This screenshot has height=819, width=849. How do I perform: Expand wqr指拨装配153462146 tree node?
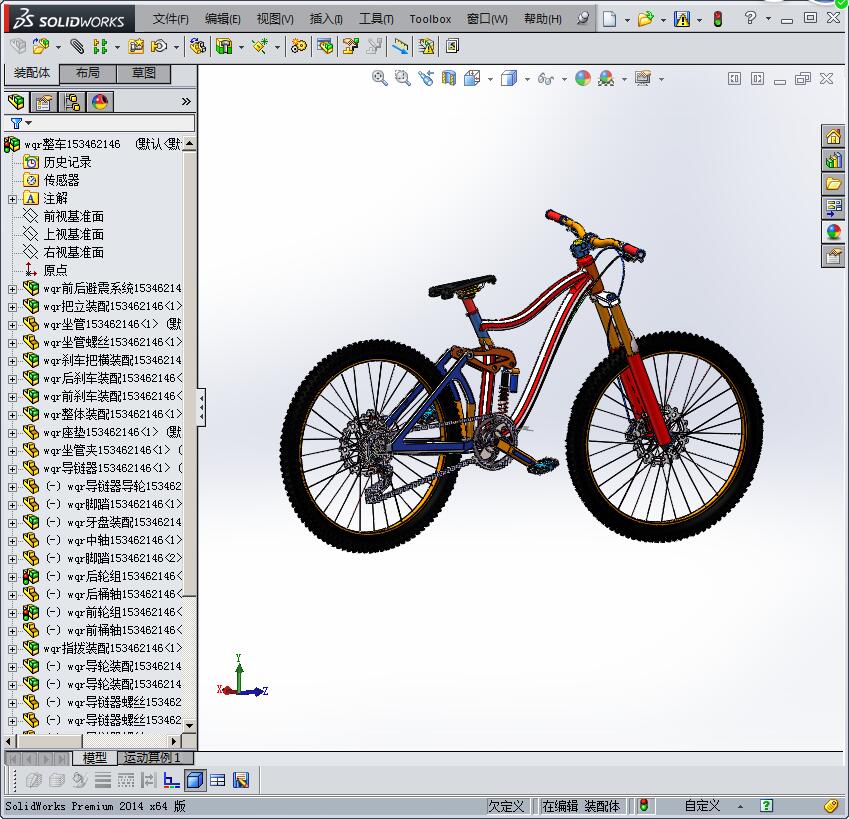pyautogui.click(x=12, y=649)
